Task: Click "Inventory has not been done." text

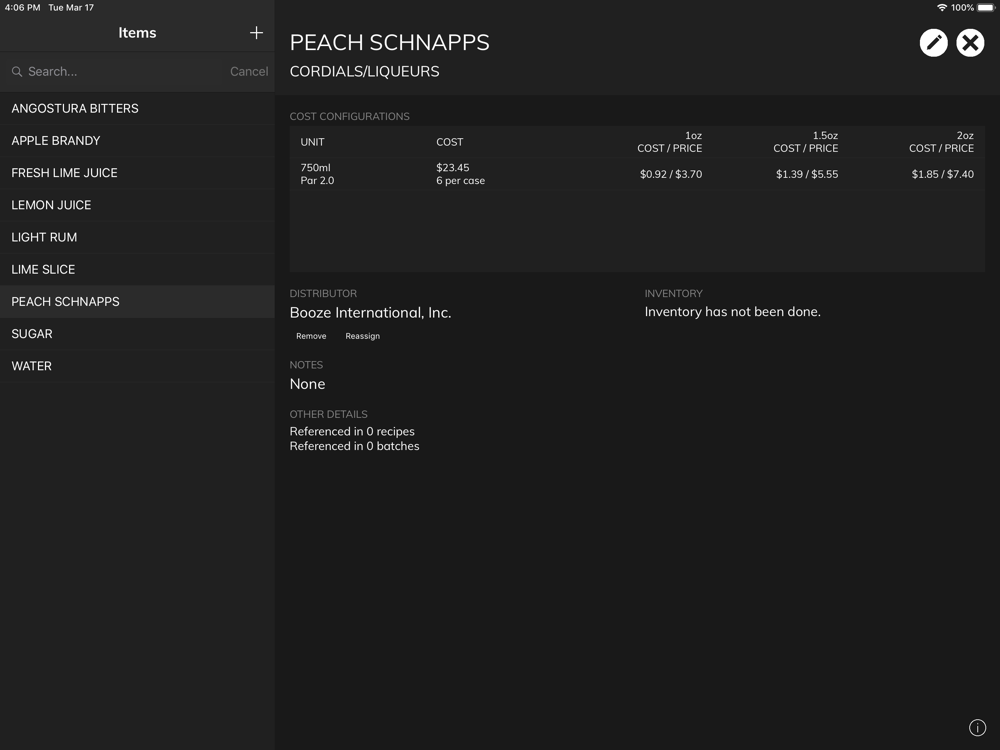Action: tap(733, 312)
